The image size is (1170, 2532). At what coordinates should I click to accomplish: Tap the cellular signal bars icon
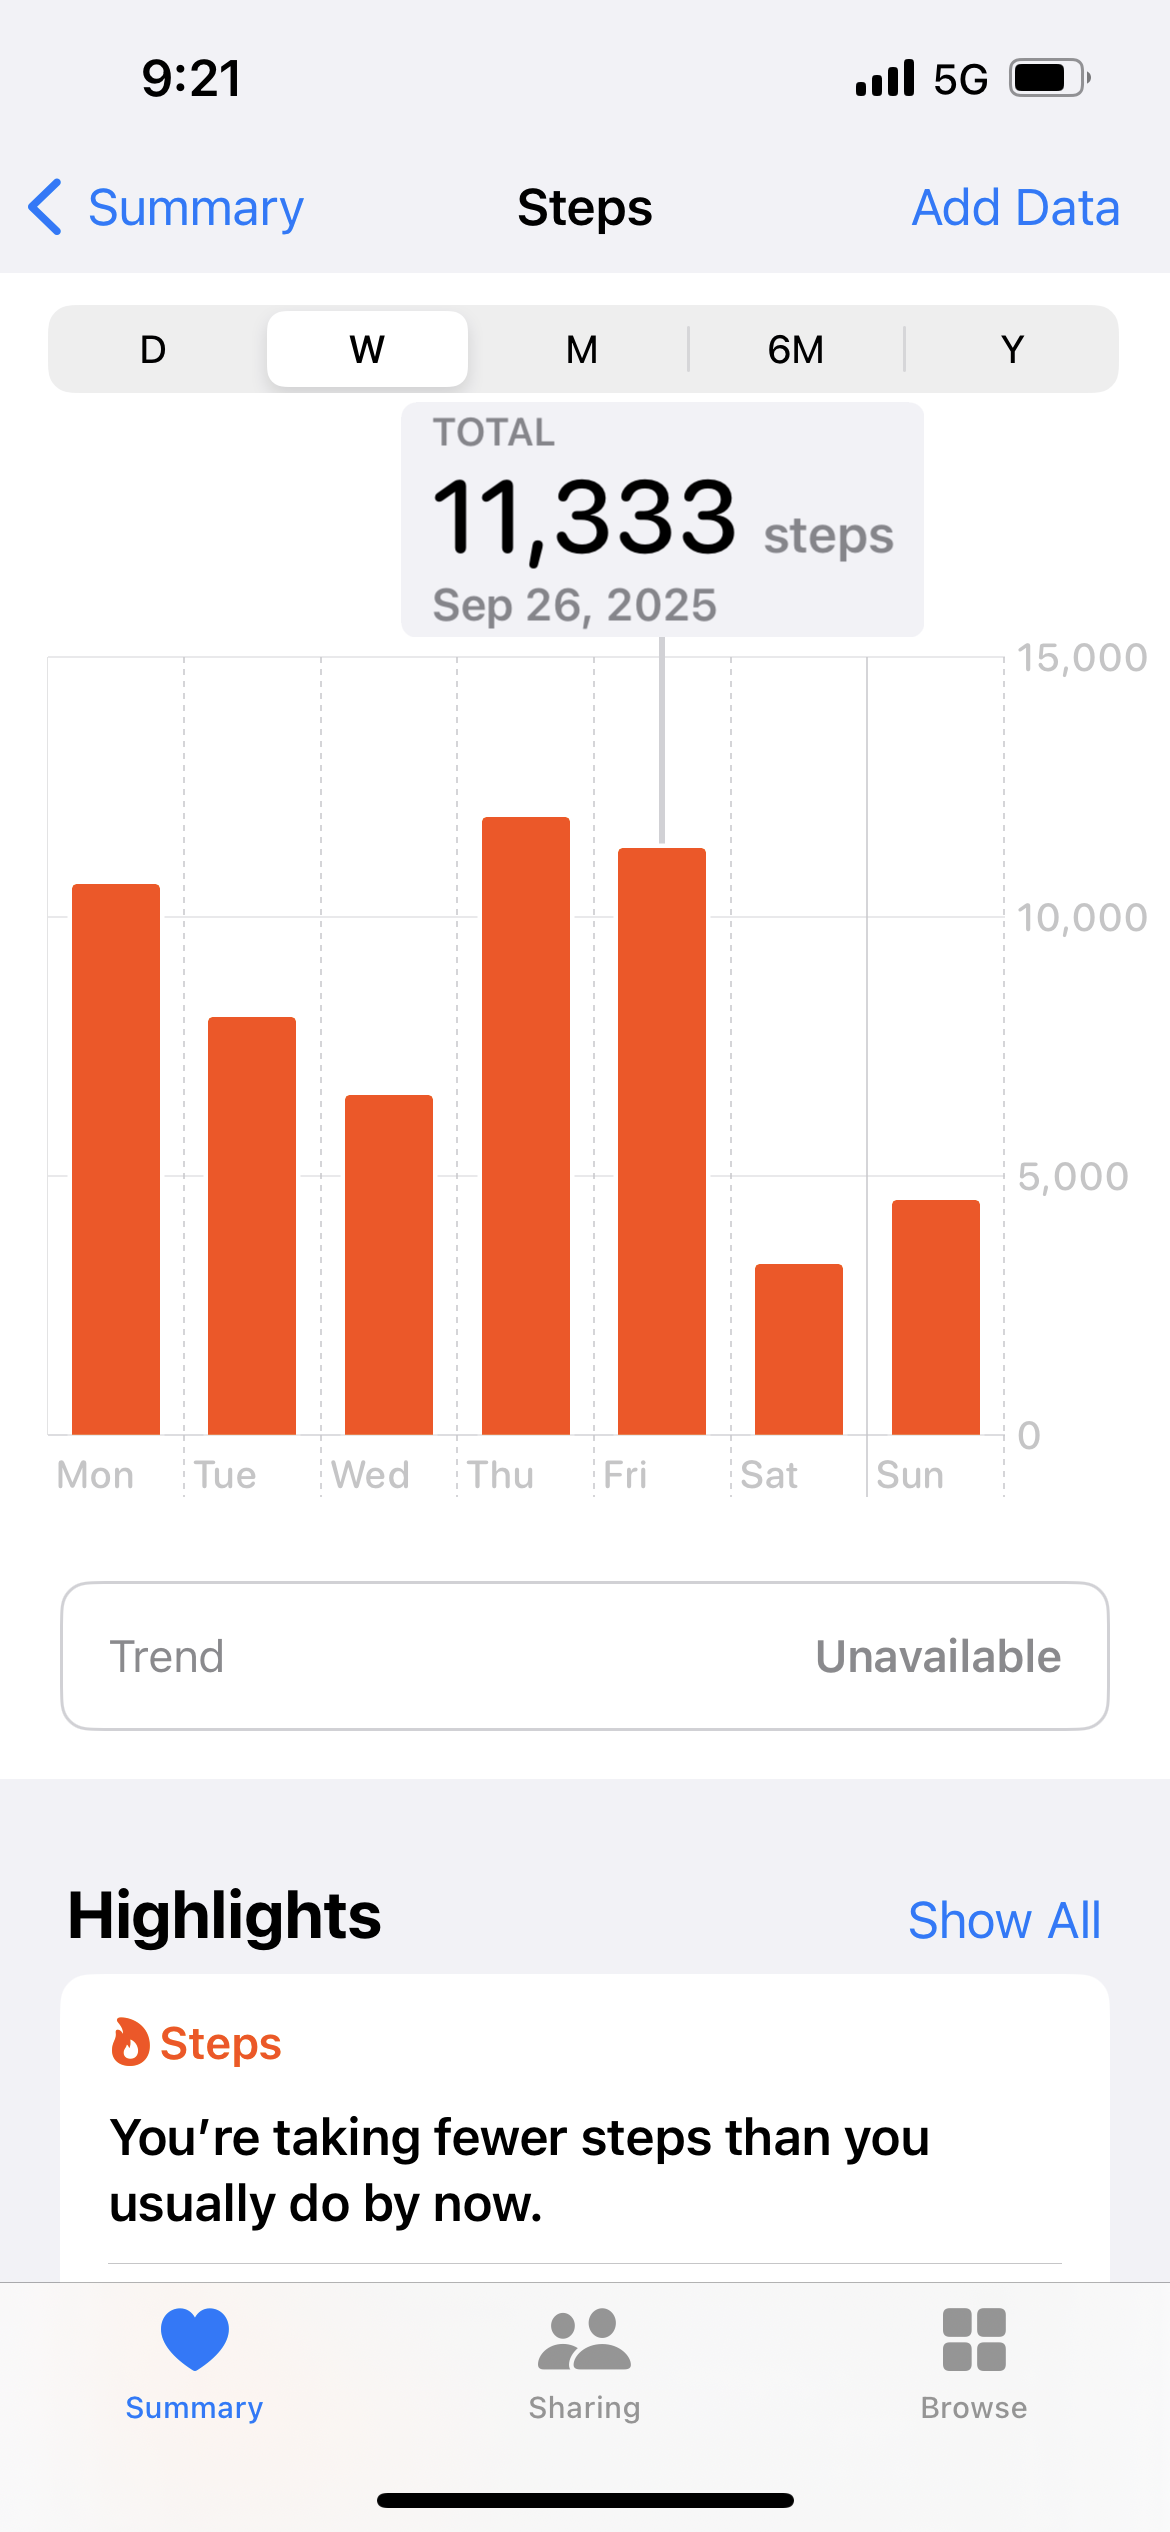[x=885, y=78]
